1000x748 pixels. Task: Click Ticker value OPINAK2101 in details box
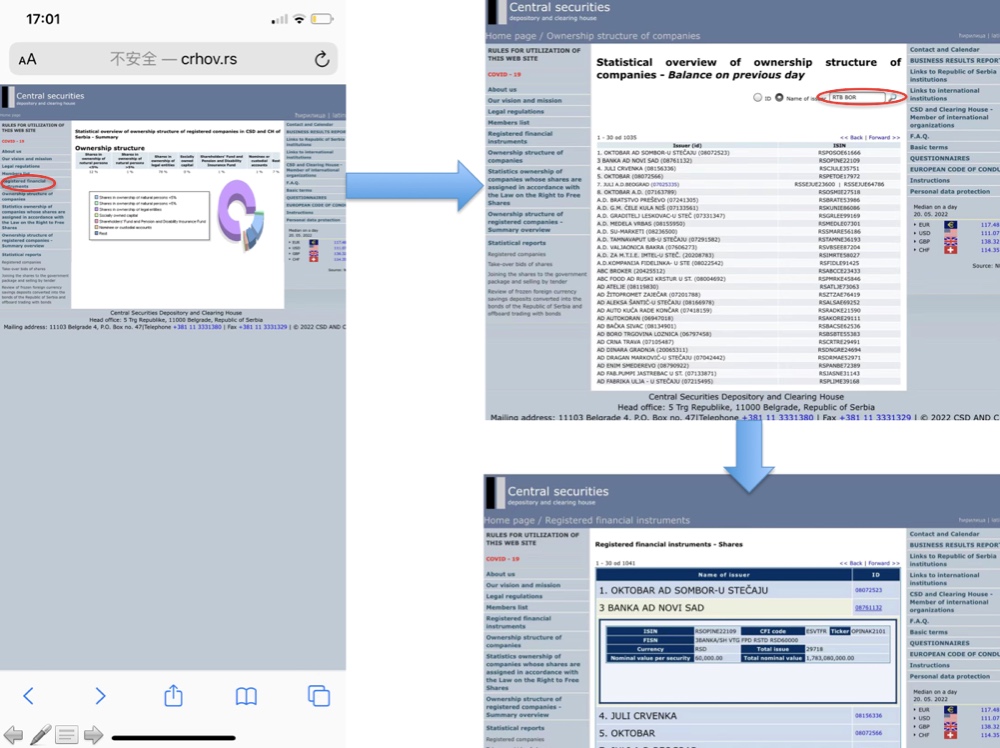click(870, 631)
